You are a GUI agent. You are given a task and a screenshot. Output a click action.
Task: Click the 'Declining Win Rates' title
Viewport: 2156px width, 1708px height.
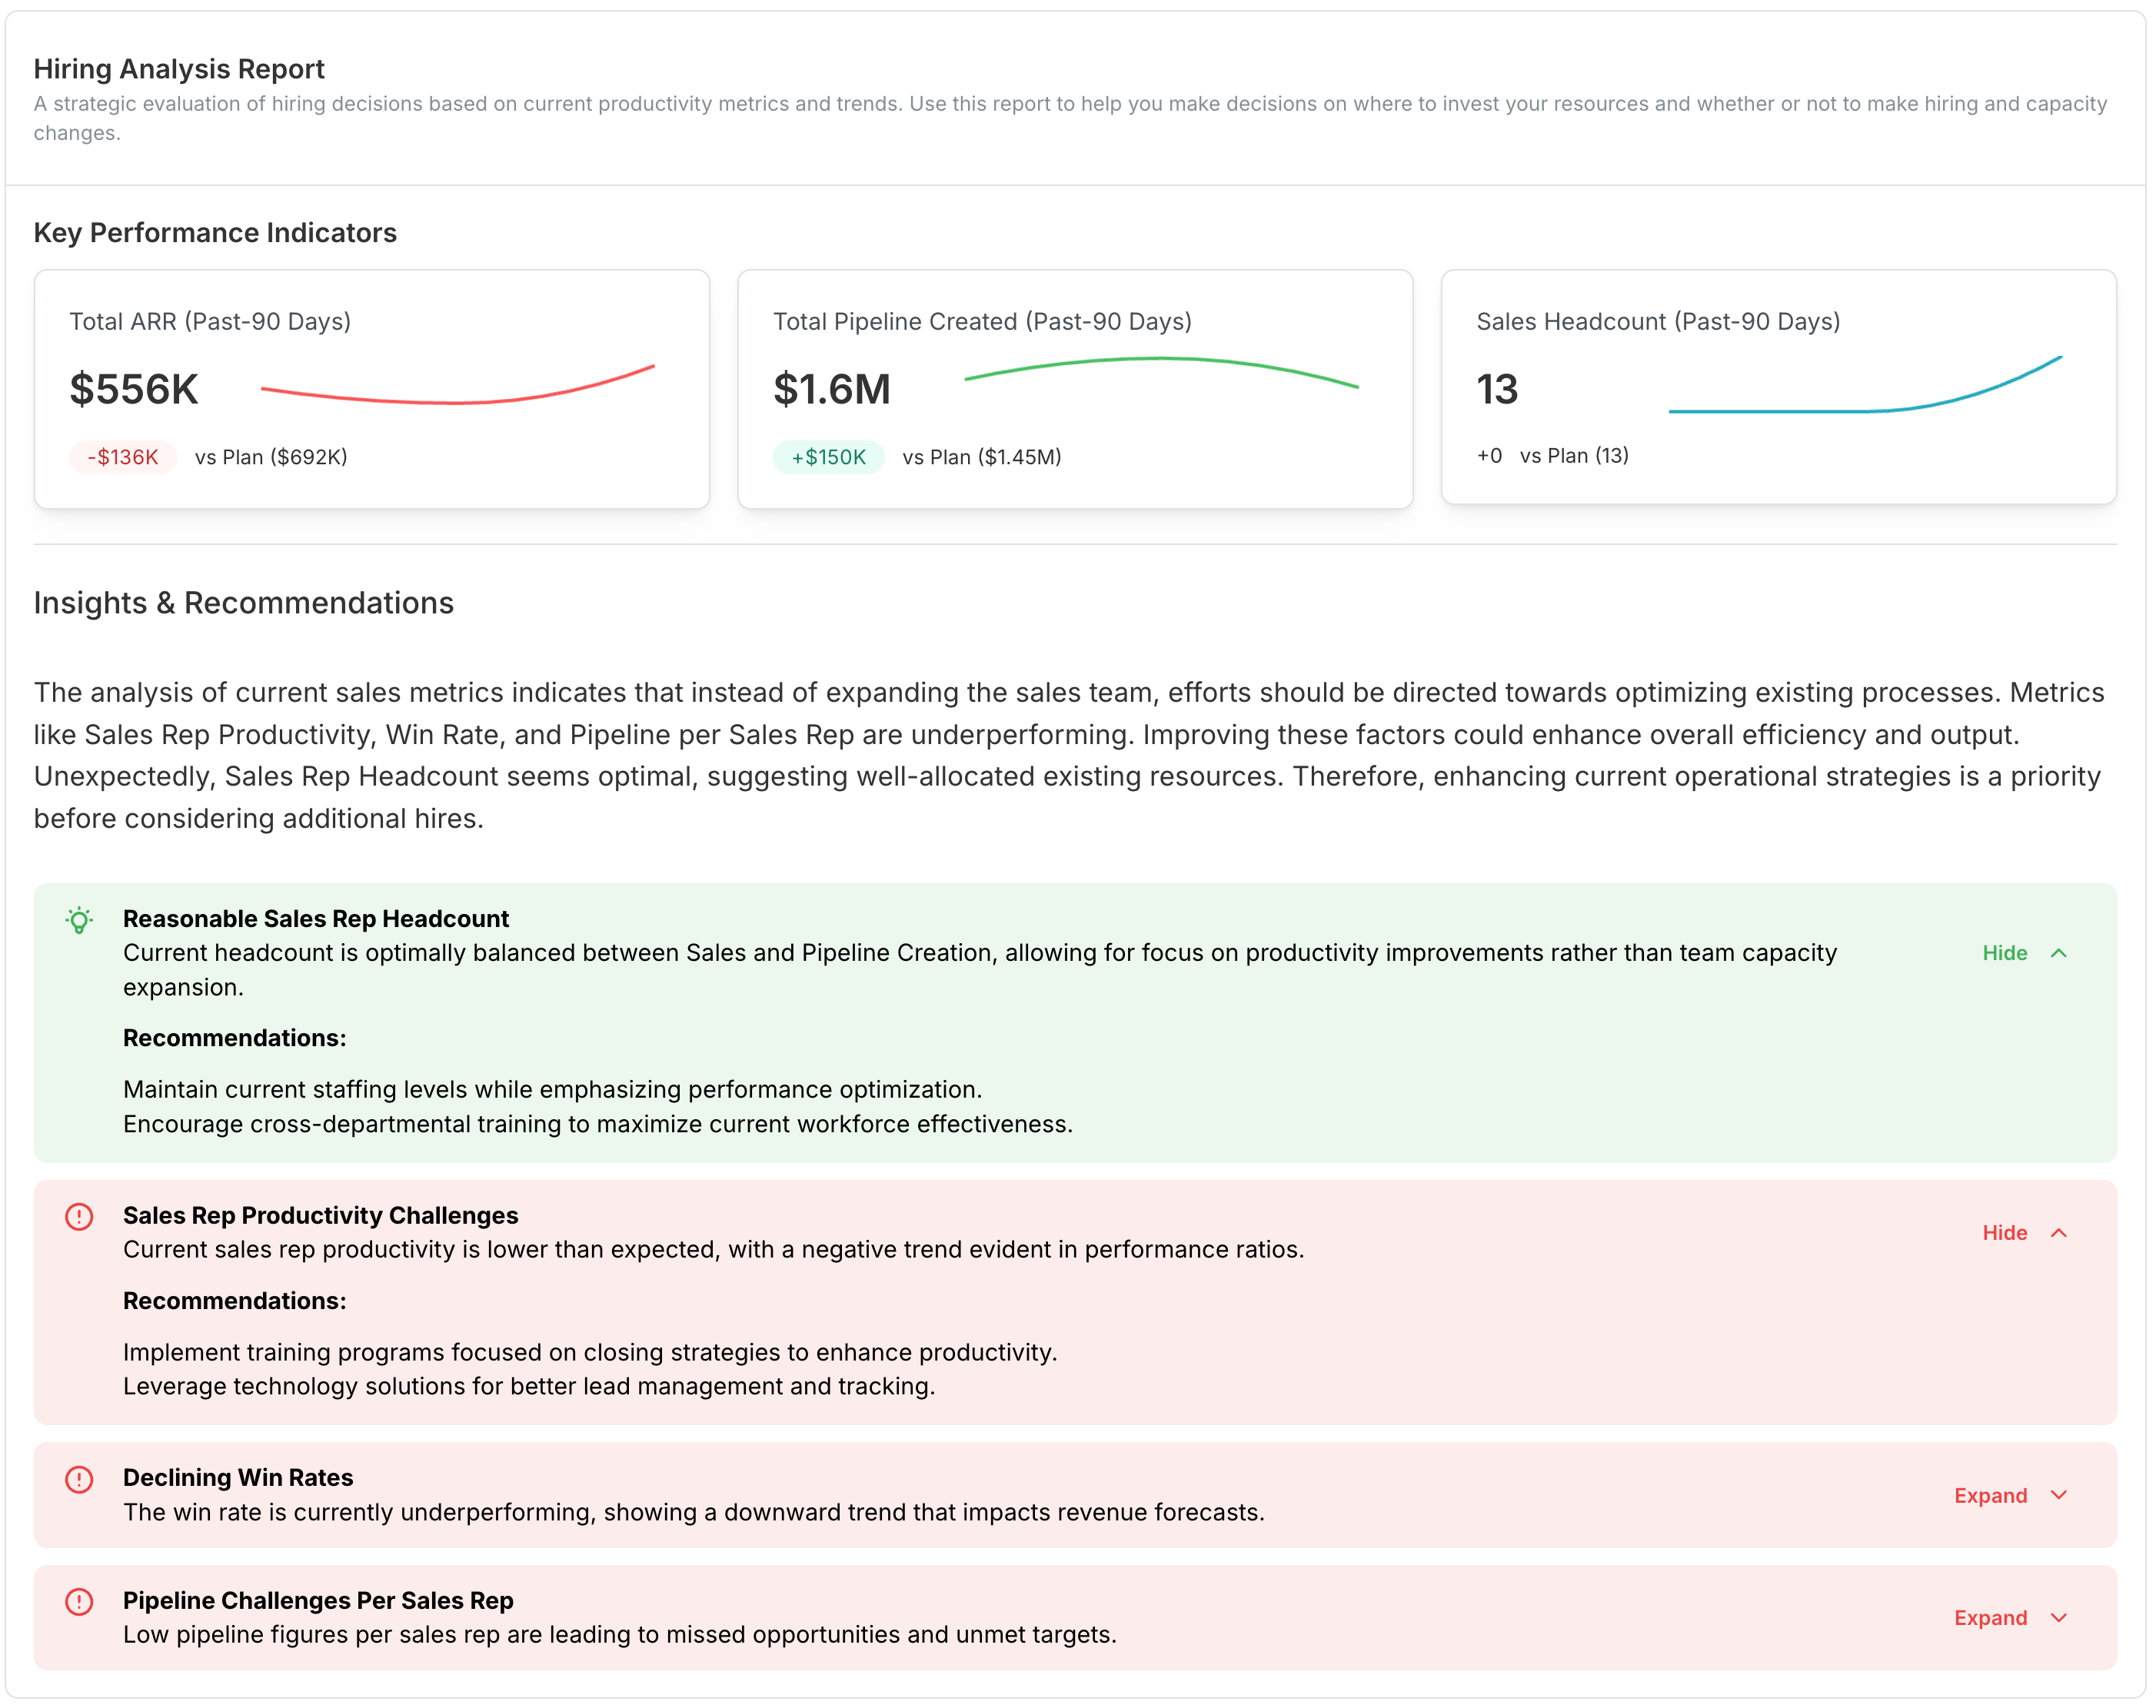(x=238, y=1478)
